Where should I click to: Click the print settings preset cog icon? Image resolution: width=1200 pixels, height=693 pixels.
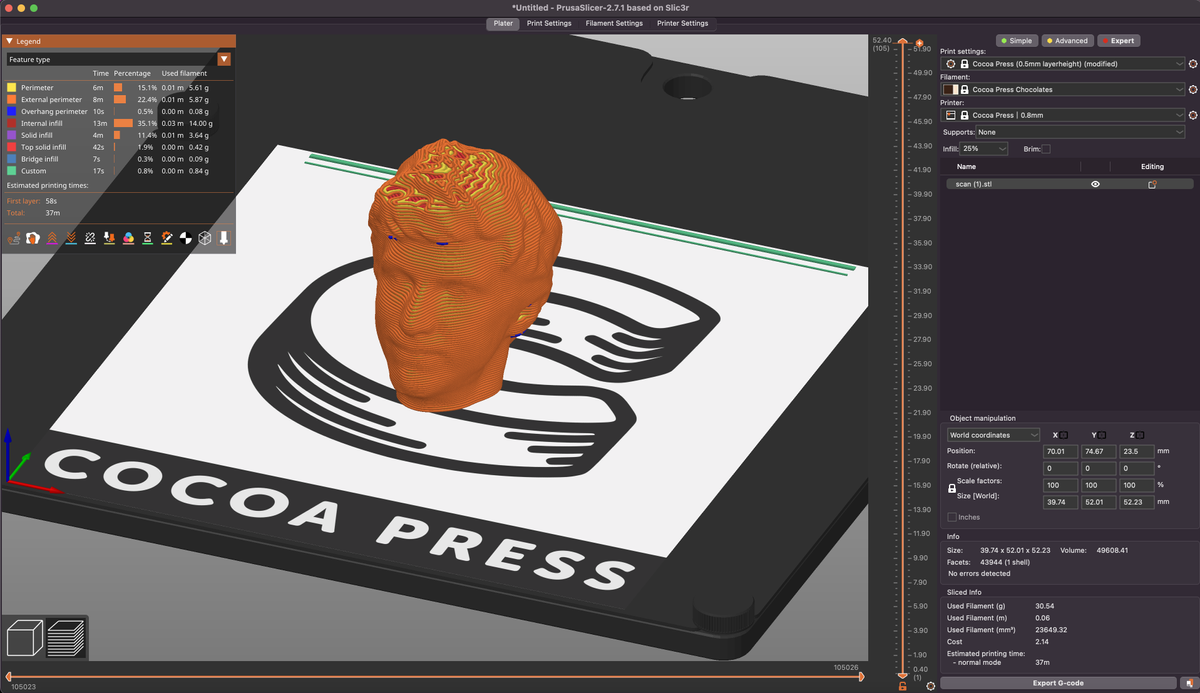[x=951, y=63]
